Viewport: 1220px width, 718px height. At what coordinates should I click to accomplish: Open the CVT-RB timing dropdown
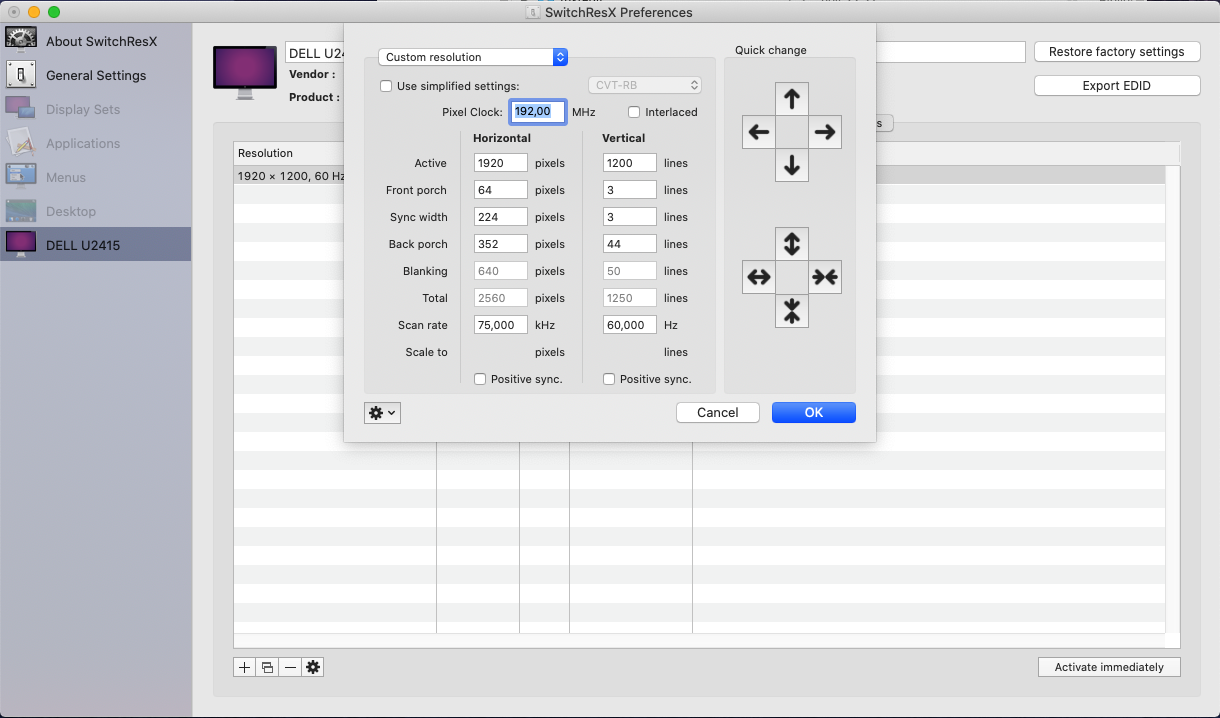(x=644, y=85)
